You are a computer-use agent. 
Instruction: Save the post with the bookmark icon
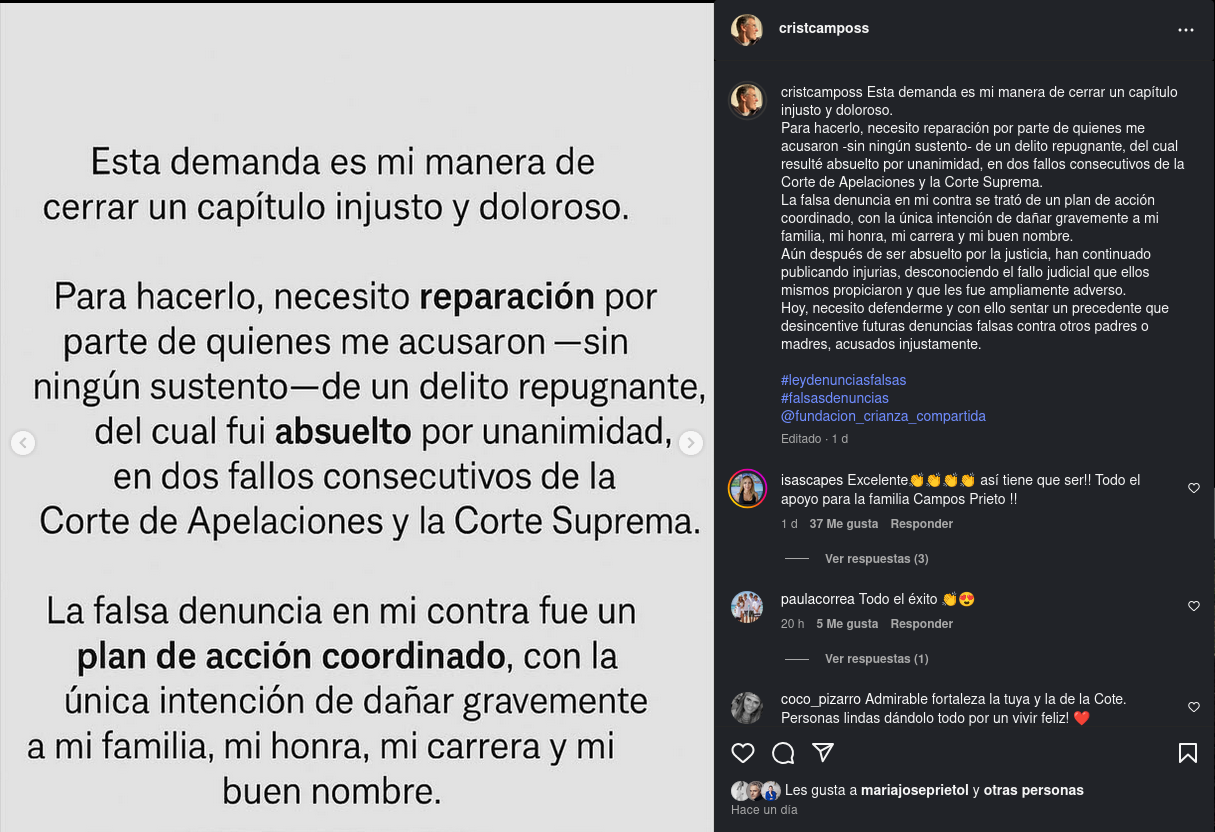point(1188,752)
